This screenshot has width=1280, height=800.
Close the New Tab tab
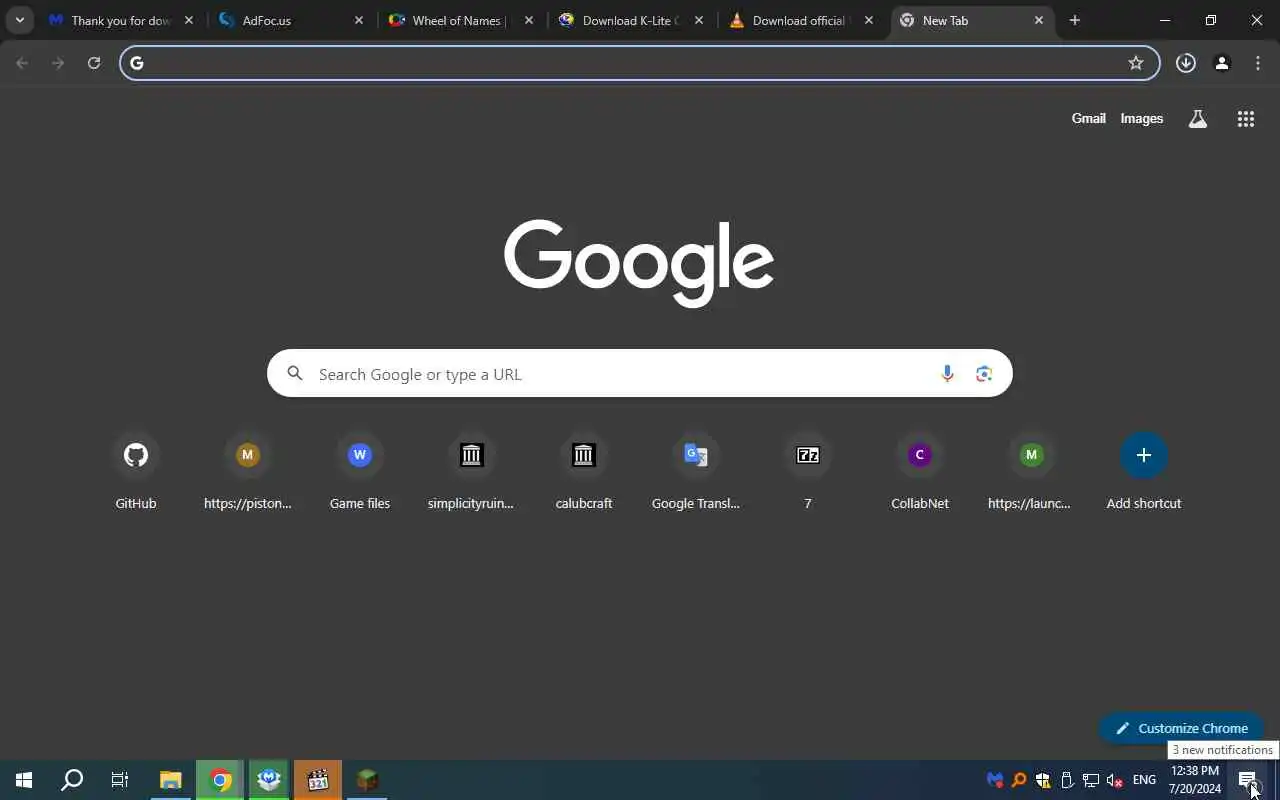pos(1039,20)
